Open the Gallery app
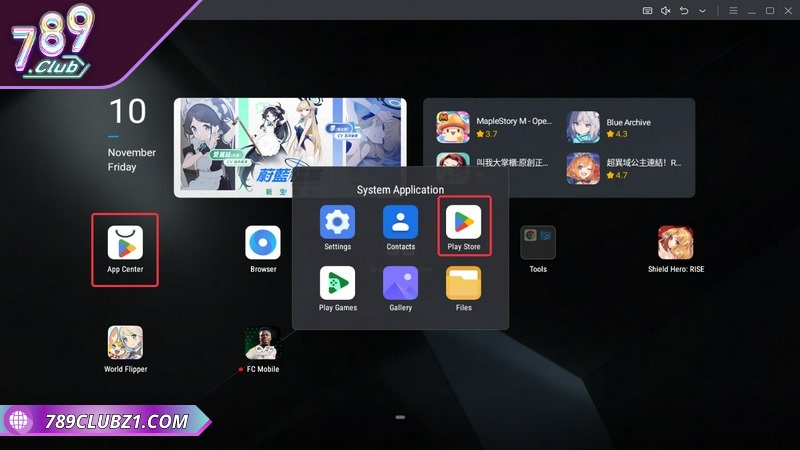Viewport: 800px width, 450px height. click(x=400, y=283)
